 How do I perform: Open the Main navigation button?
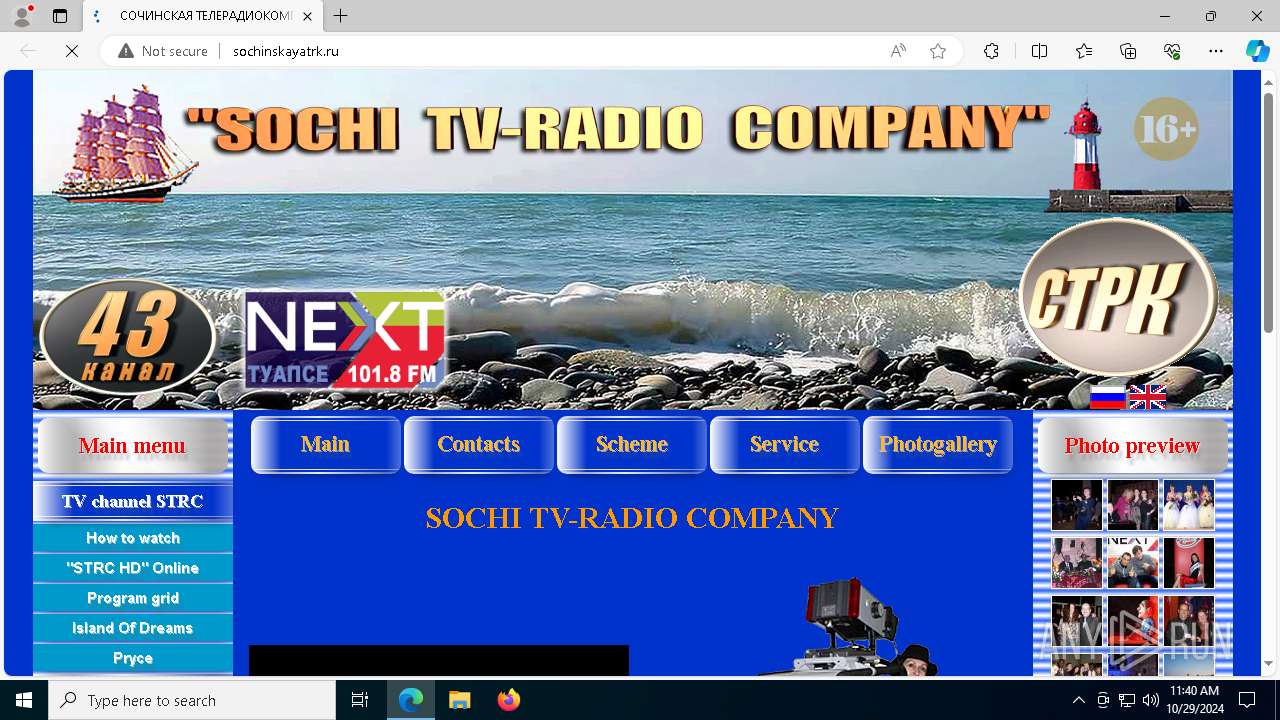coord(326,444)
